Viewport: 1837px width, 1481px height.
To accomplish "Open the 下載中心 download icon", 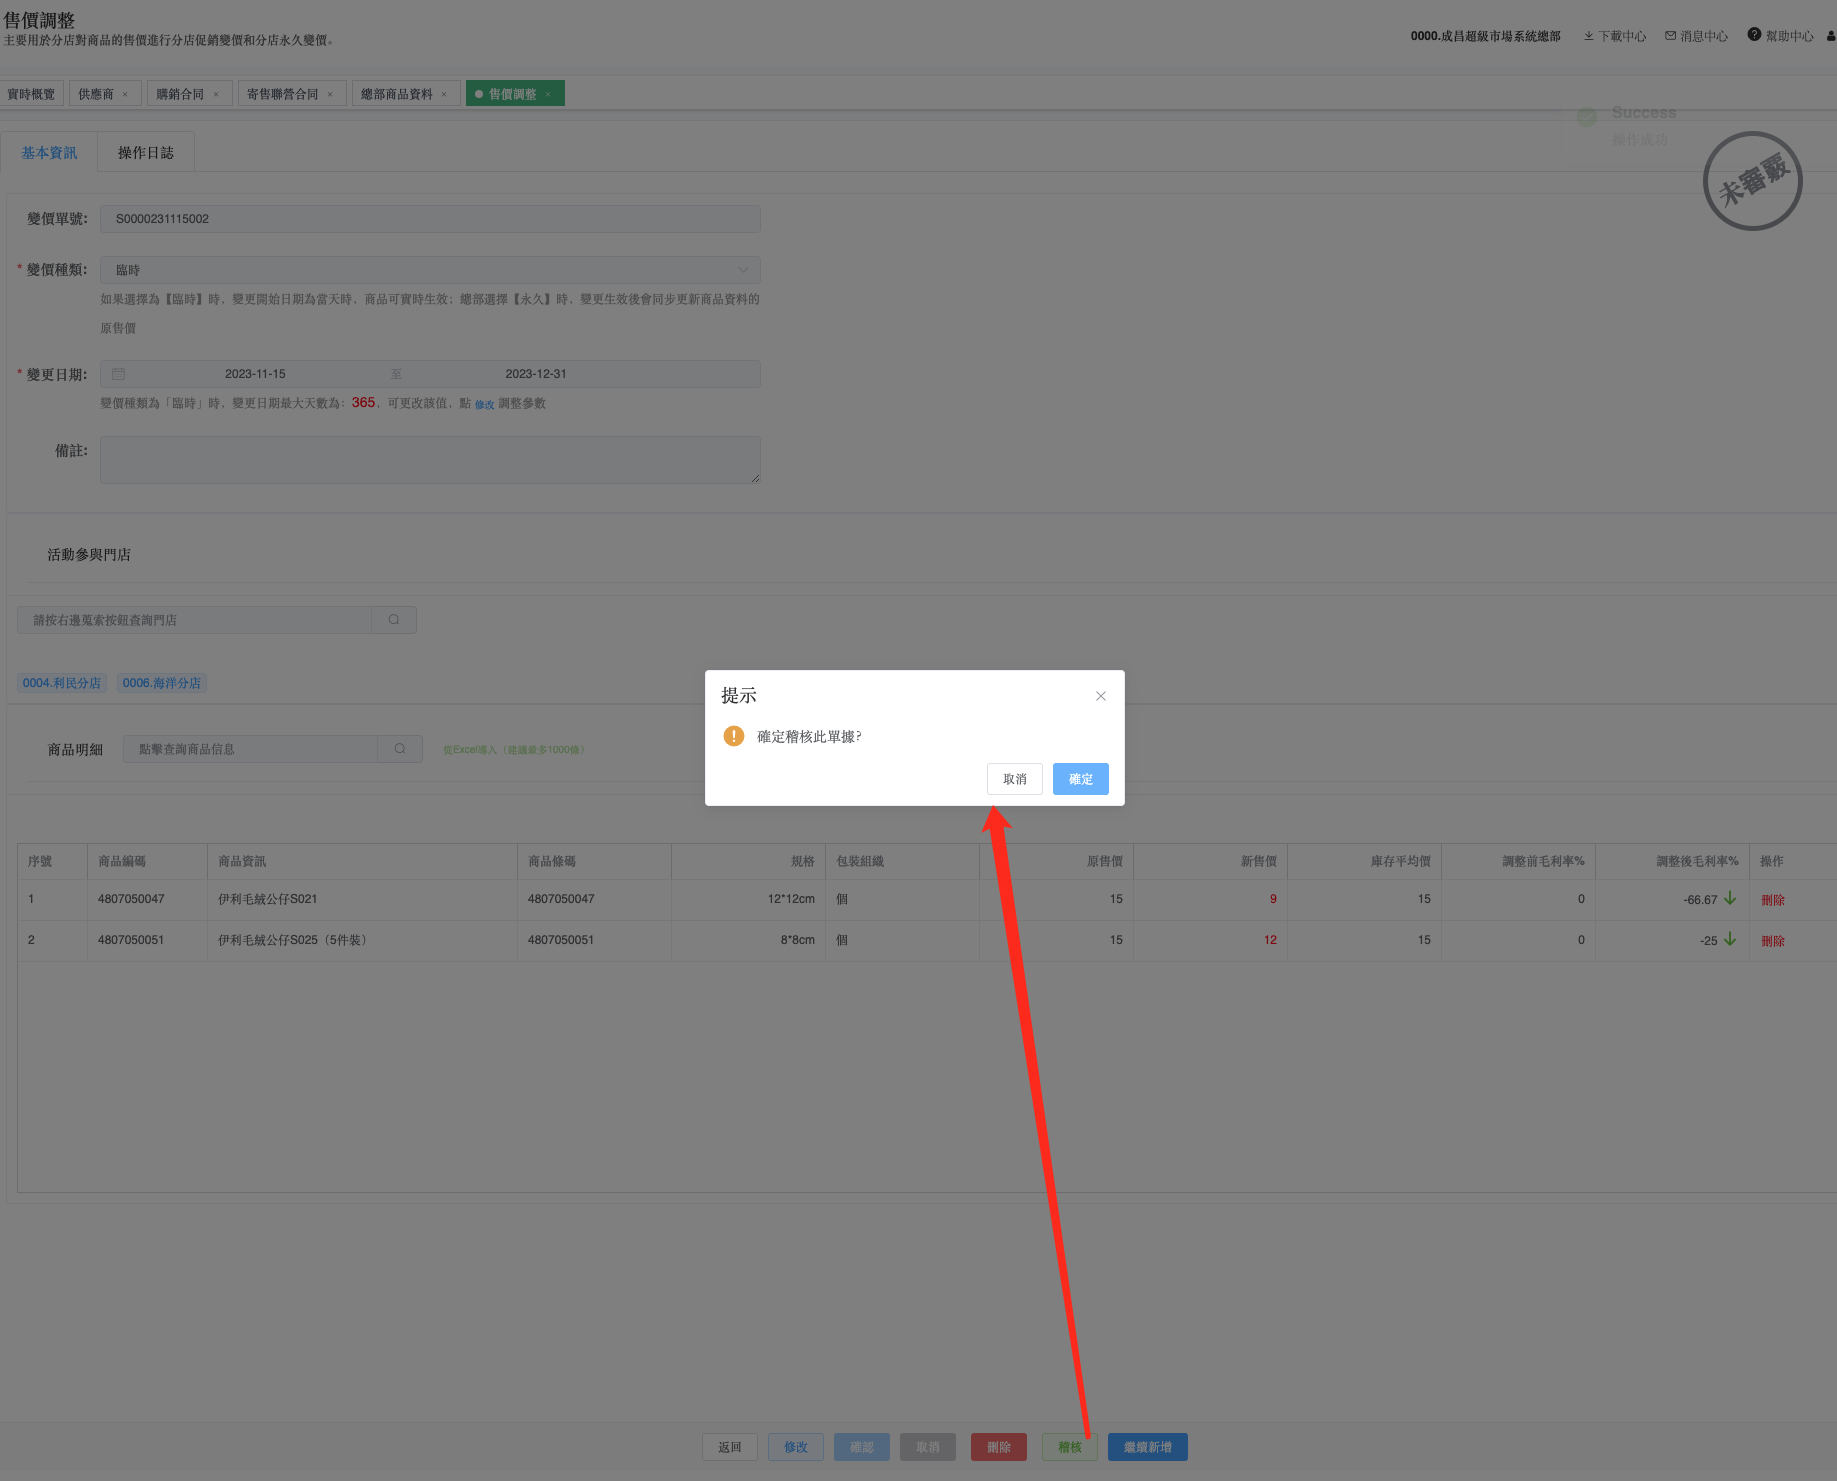I will [x=1588, y=36].
